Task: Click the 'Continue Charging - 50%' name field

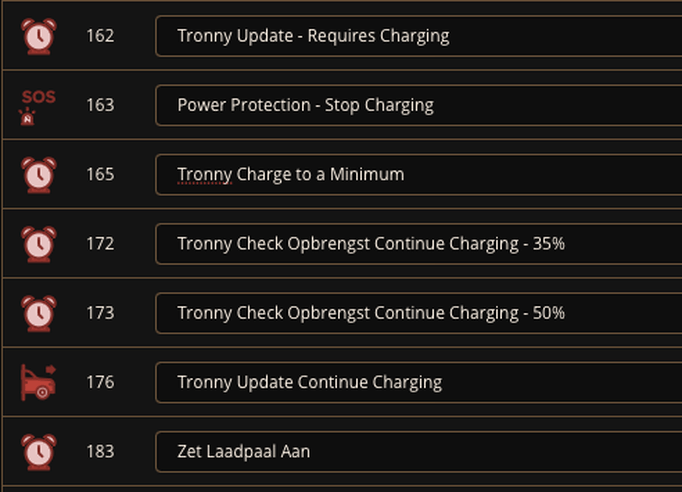Action: click(418, 313)
